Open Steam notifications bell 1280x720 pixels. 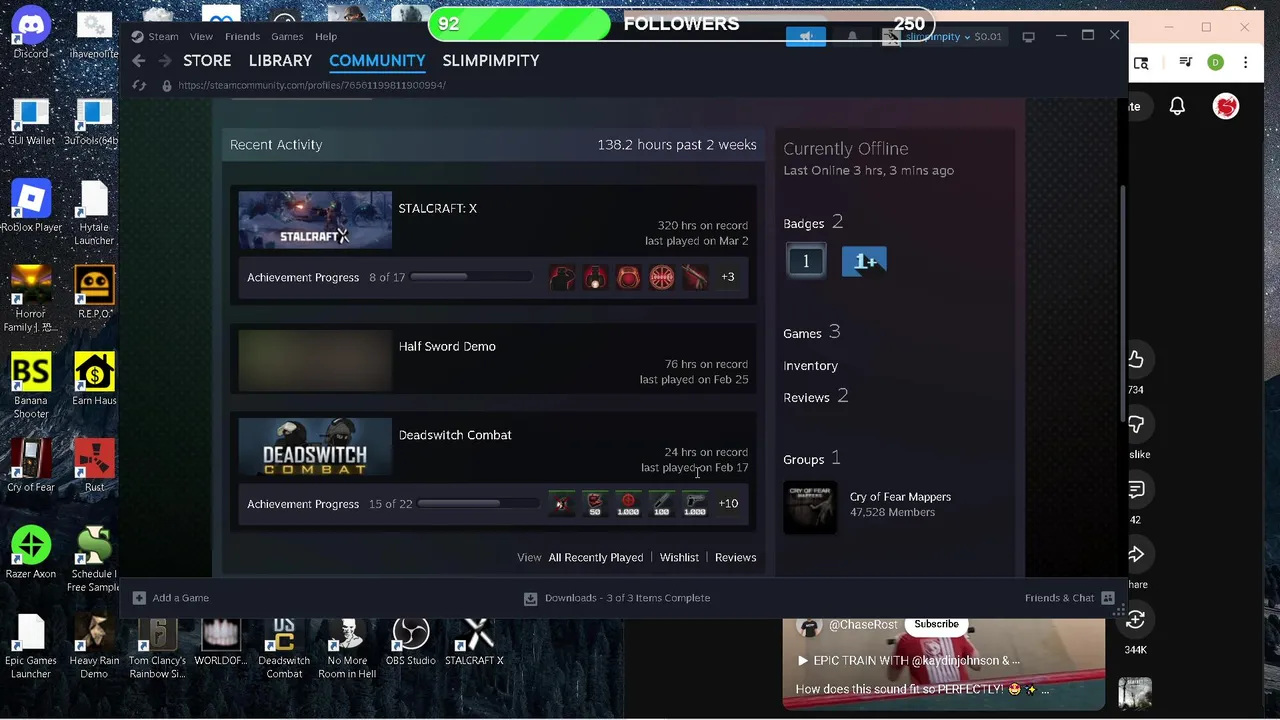tap(852, 37)
